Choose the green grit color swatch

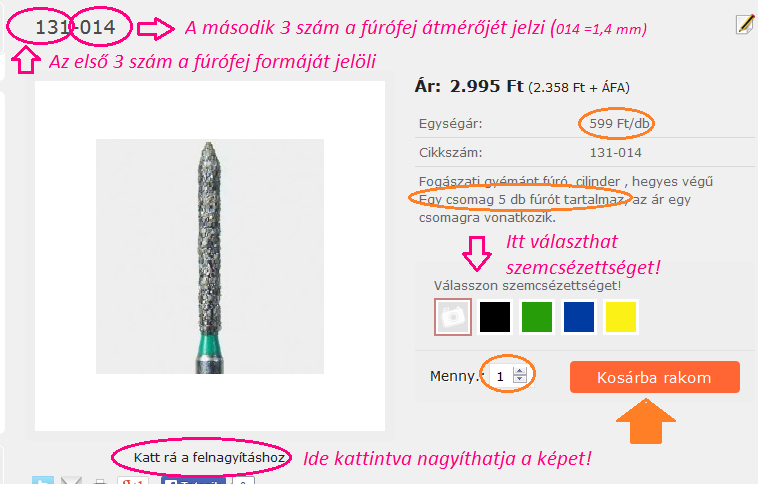tap(537, 317)
